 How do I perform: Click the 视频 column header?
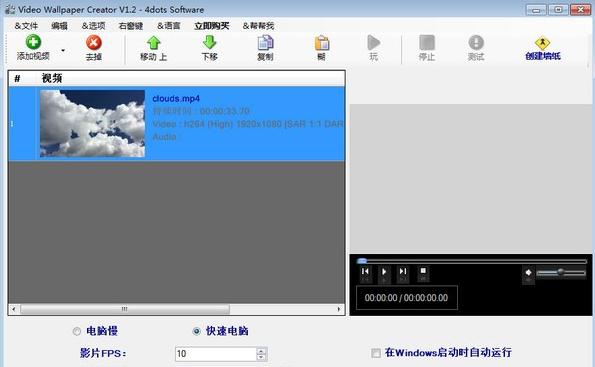pos(52,78)
